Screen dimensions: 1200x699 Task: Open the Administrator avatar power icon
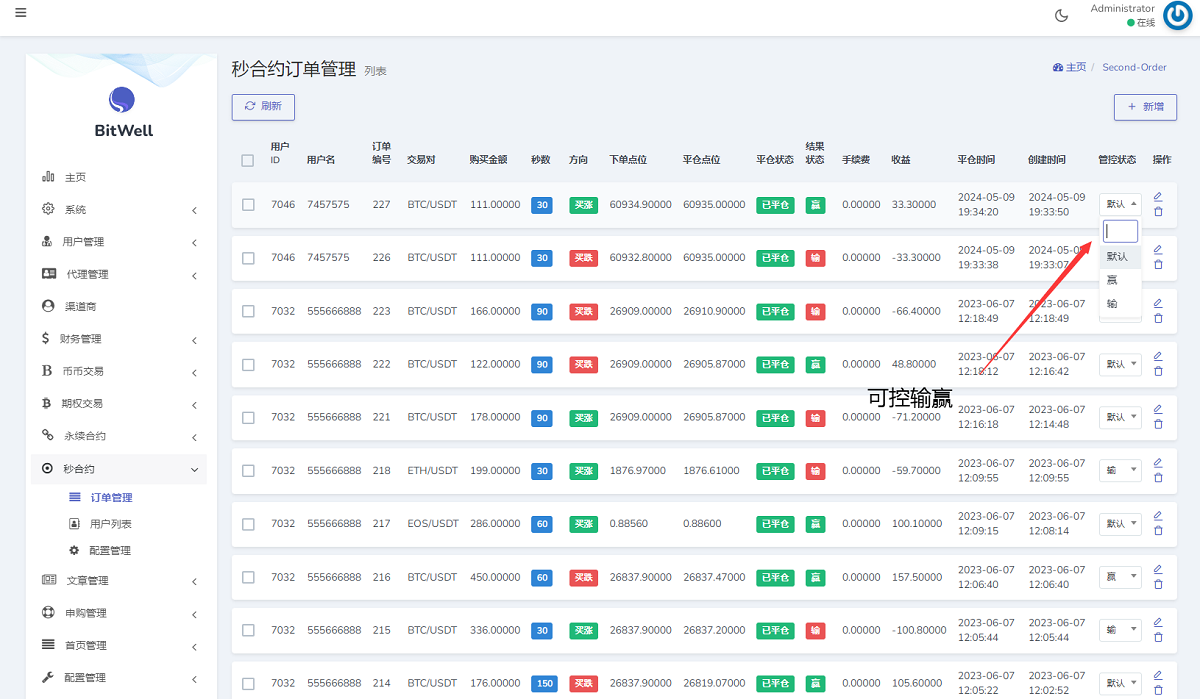pyautogui.click(x=1177, y=16)
